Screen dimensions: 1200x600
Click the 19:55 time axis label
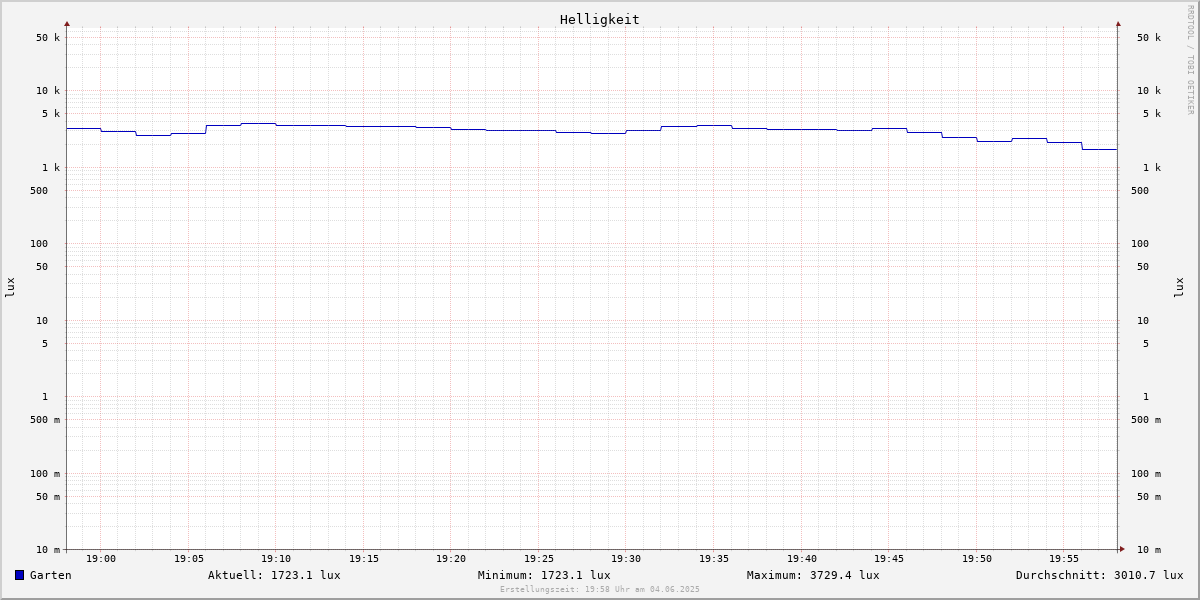coord(1064,559)
